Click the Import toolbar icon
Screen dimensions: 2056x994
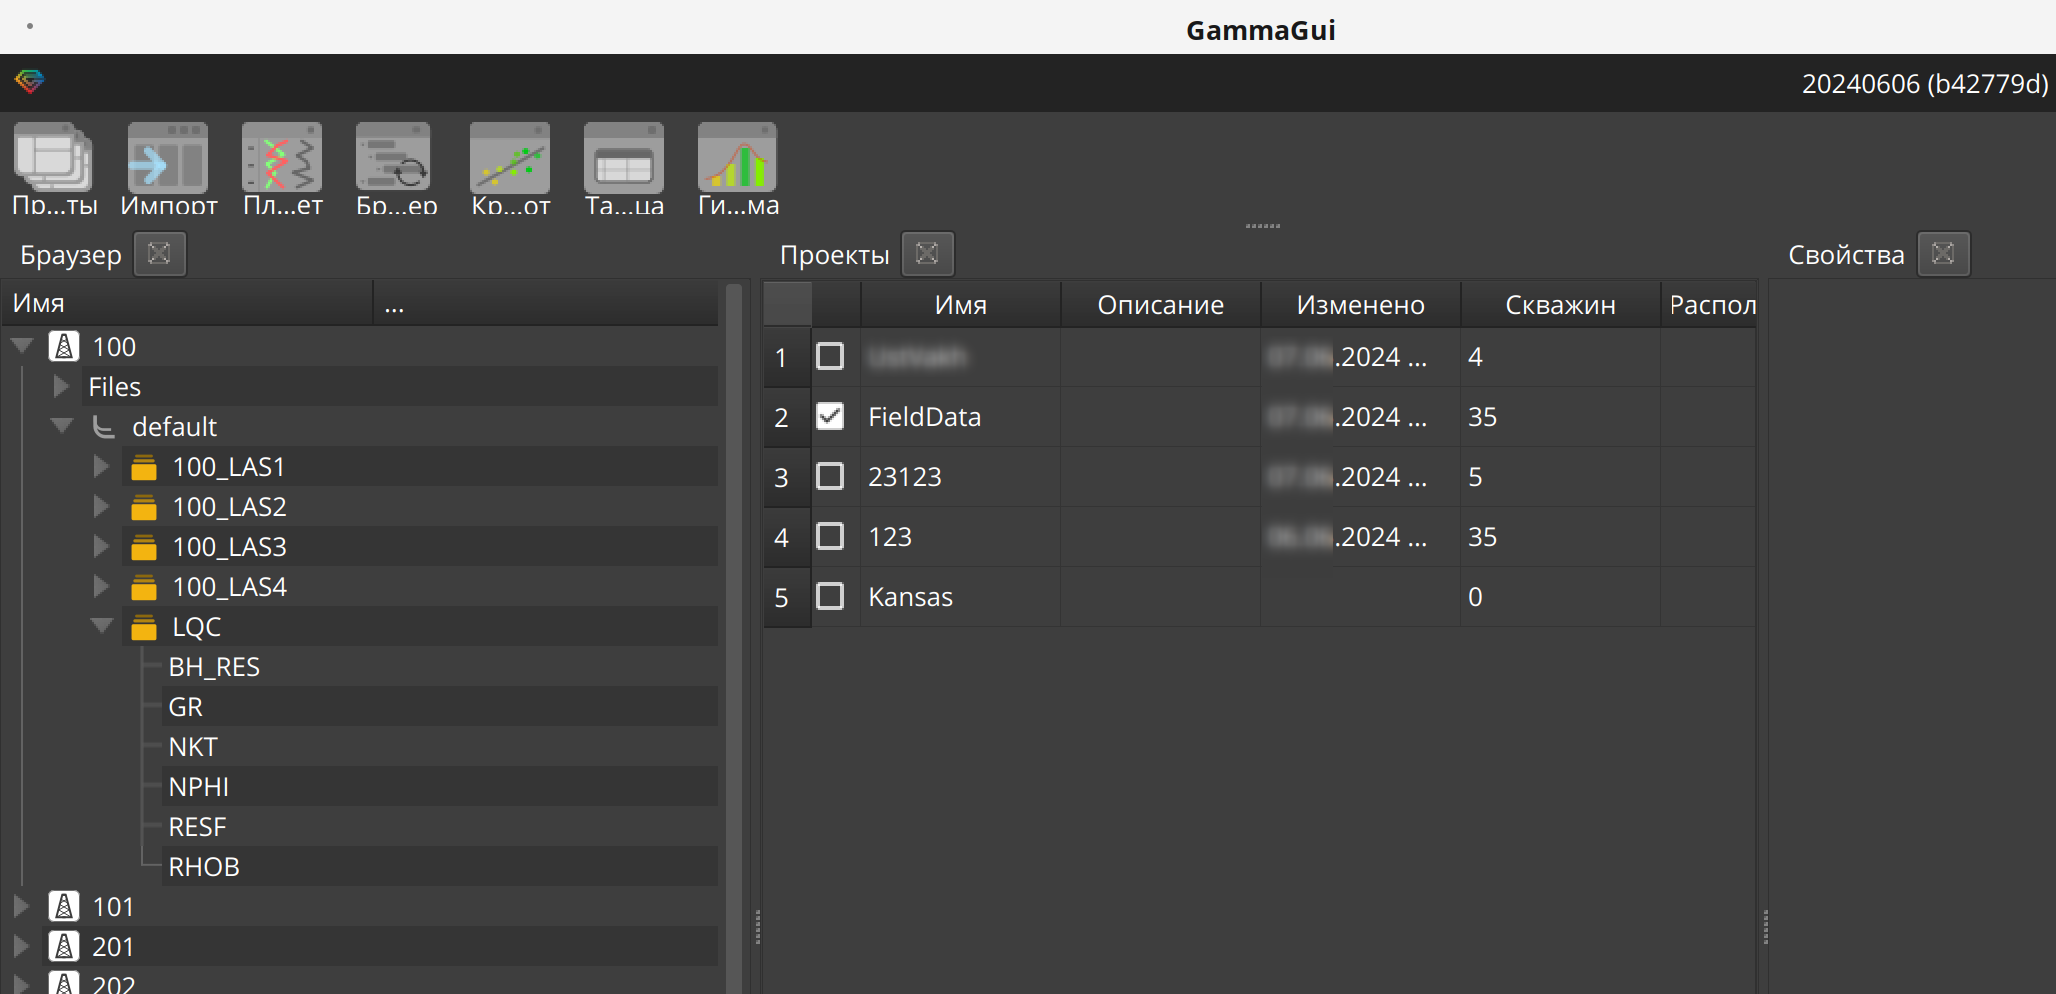point(167,160)
